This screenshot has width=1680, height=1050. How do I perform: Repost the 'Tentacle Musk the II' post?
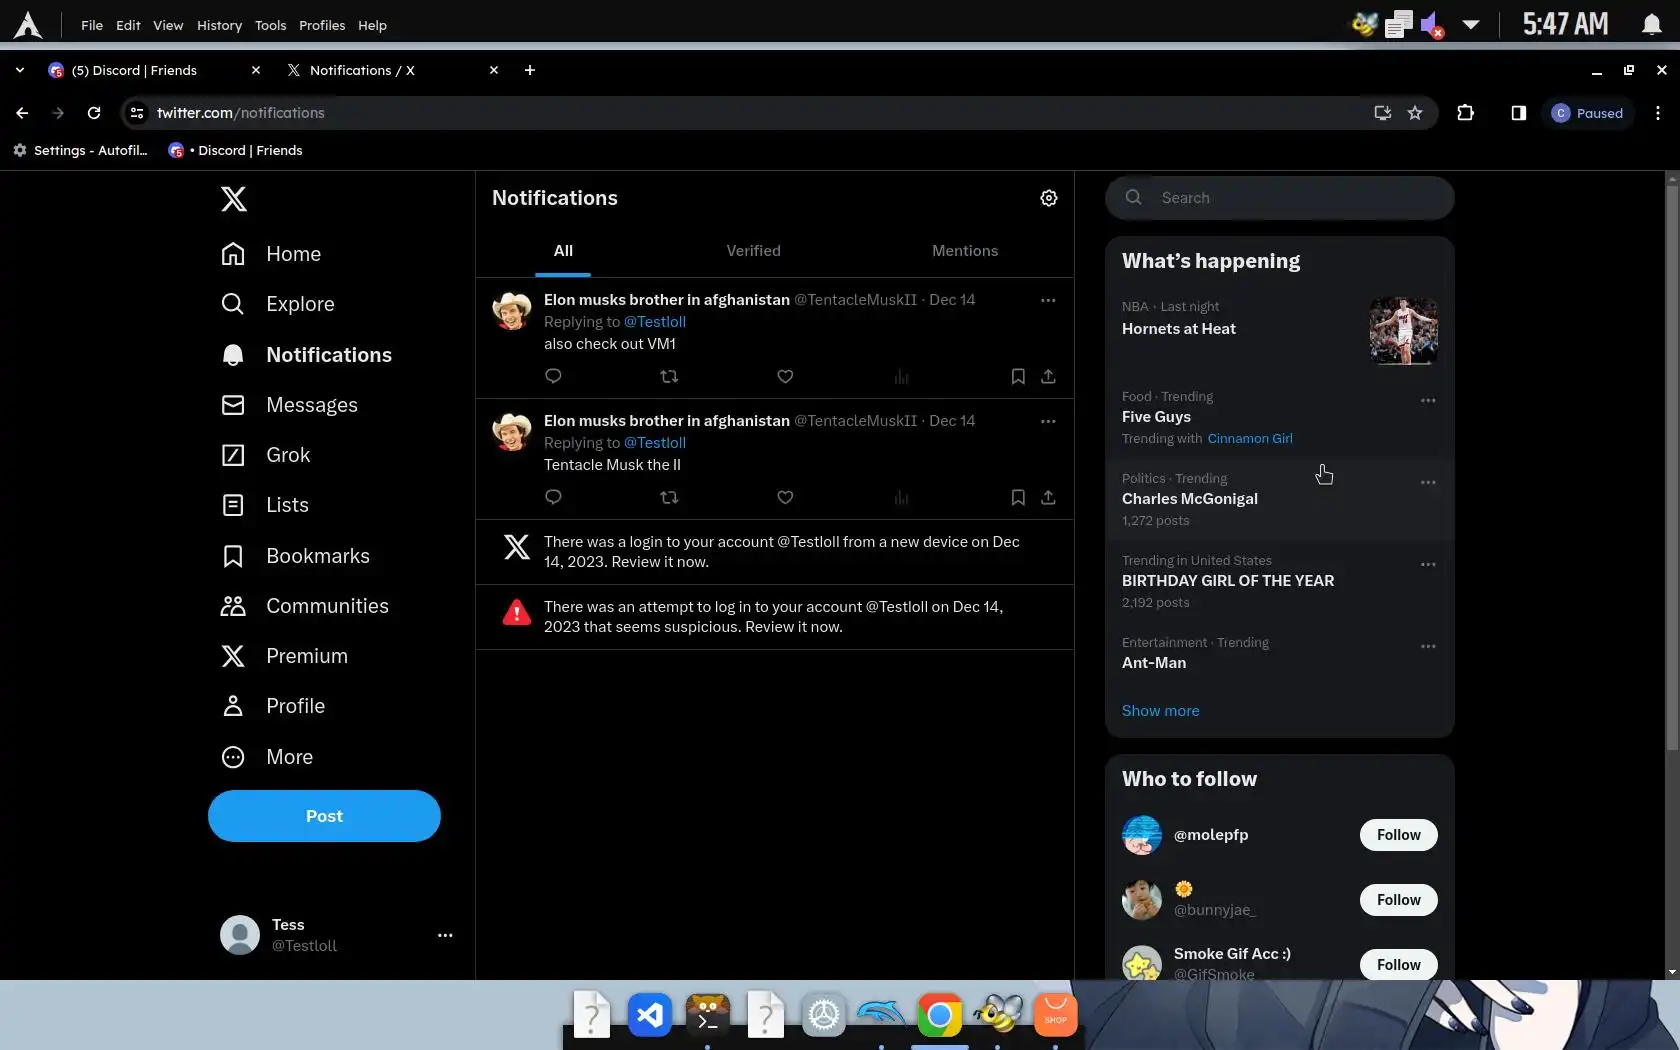pyautogui.click(x=669, y=497)
